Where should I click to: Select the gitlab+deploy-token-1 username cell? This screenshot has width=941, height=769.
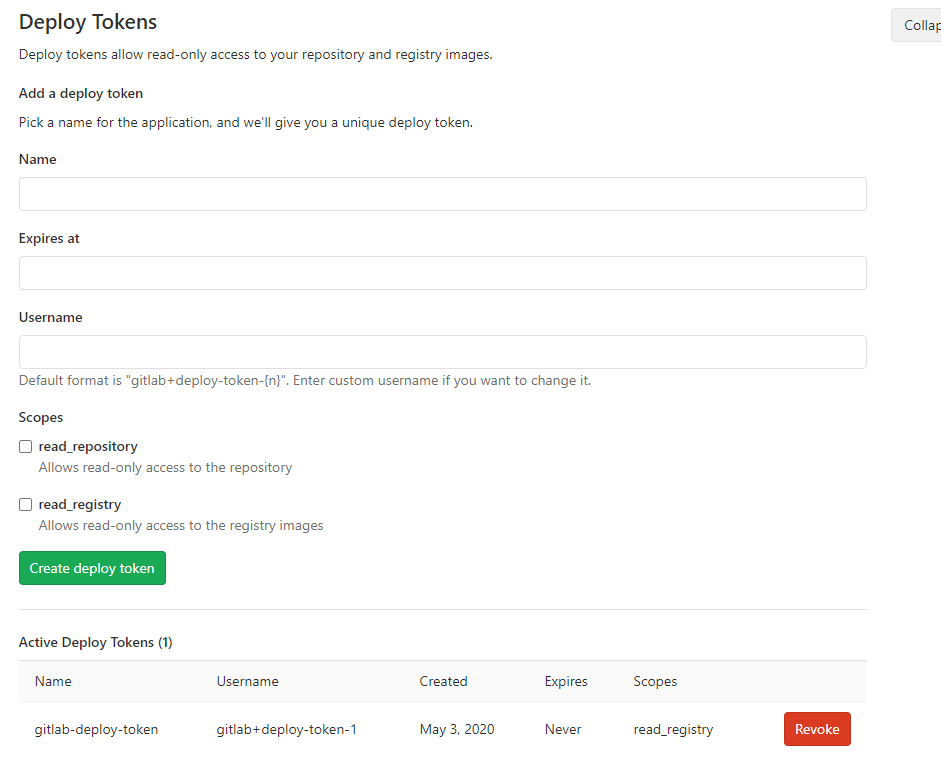(286, 729)
